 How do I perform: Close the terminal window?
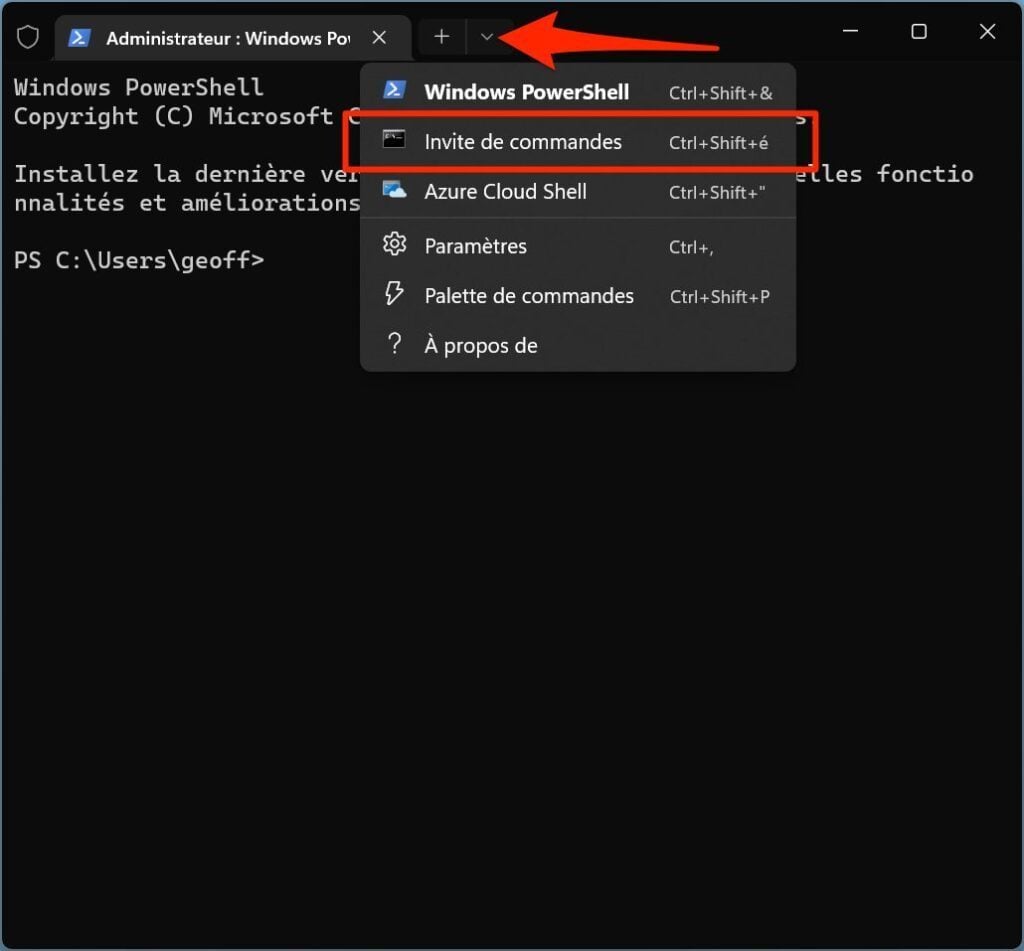987,31
